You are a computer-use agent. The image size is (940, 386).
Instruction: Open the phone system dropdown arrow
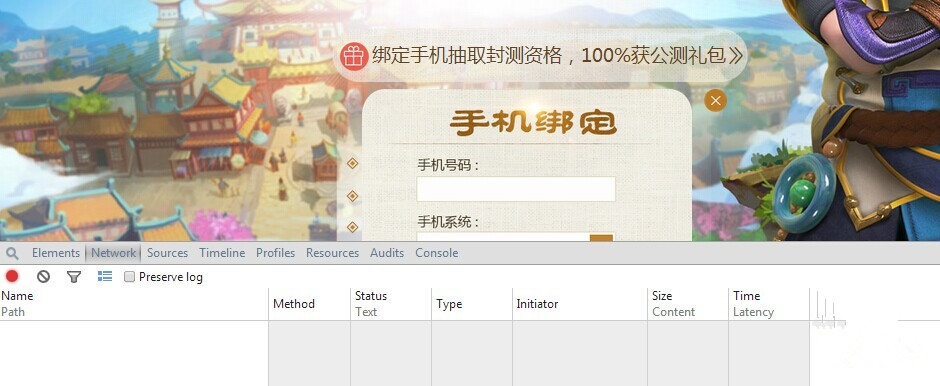point(601,238)
